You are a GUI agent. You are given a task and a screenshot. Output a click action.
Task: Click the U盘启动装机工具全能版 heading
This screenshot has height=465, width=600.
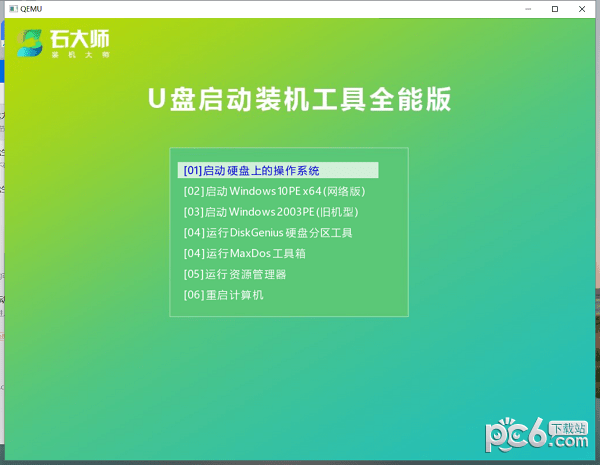299,99
